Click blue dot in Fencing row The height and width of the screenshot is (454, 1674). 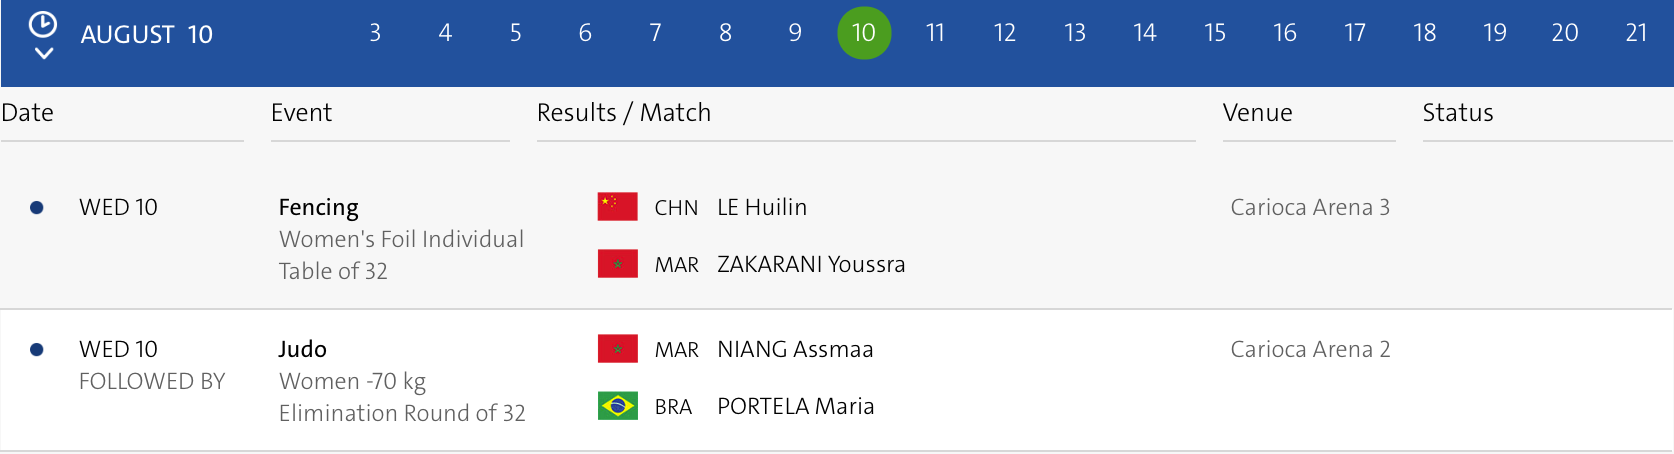pos(37,208)
